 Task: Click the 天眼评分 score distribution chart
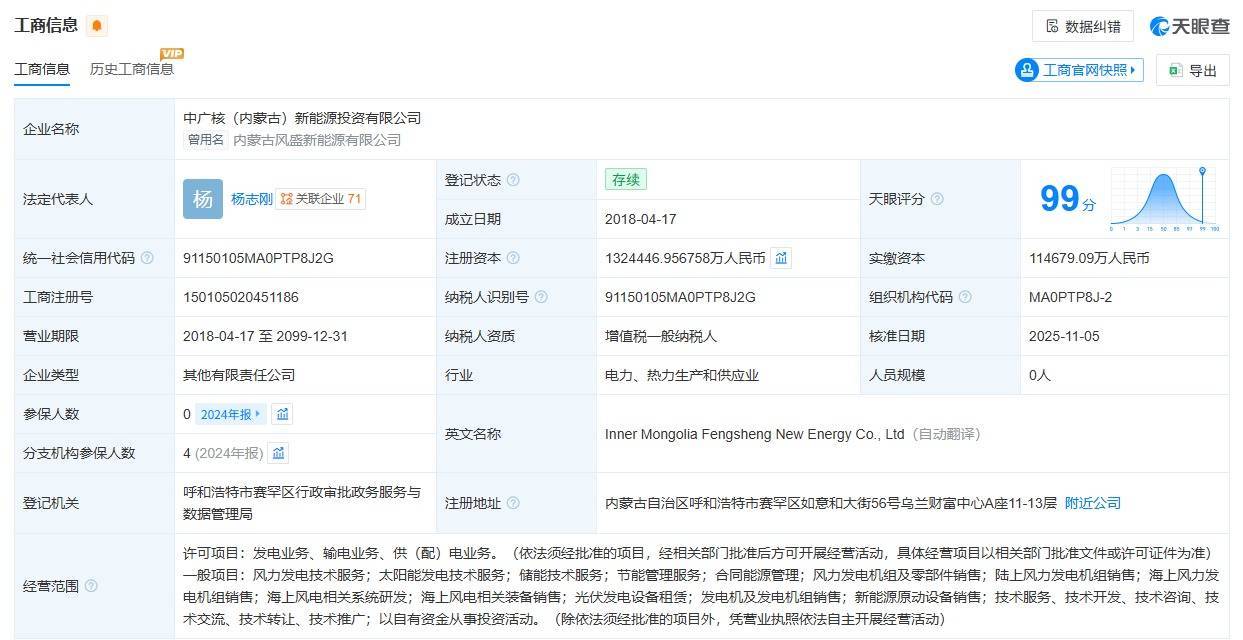pyautogui.click(x=1163, y=199)
